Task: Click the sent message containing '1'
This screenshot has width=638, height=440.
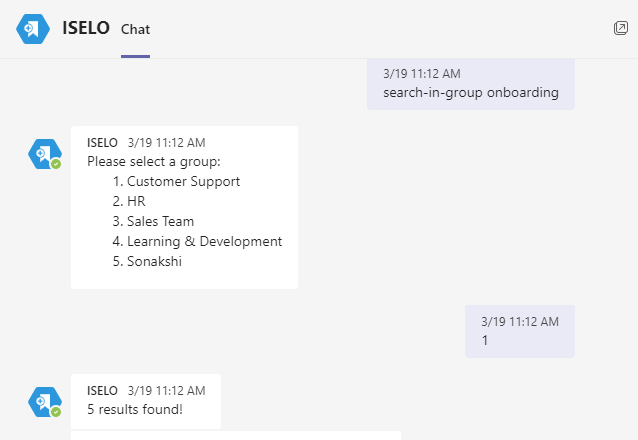Action: [520, 331]
